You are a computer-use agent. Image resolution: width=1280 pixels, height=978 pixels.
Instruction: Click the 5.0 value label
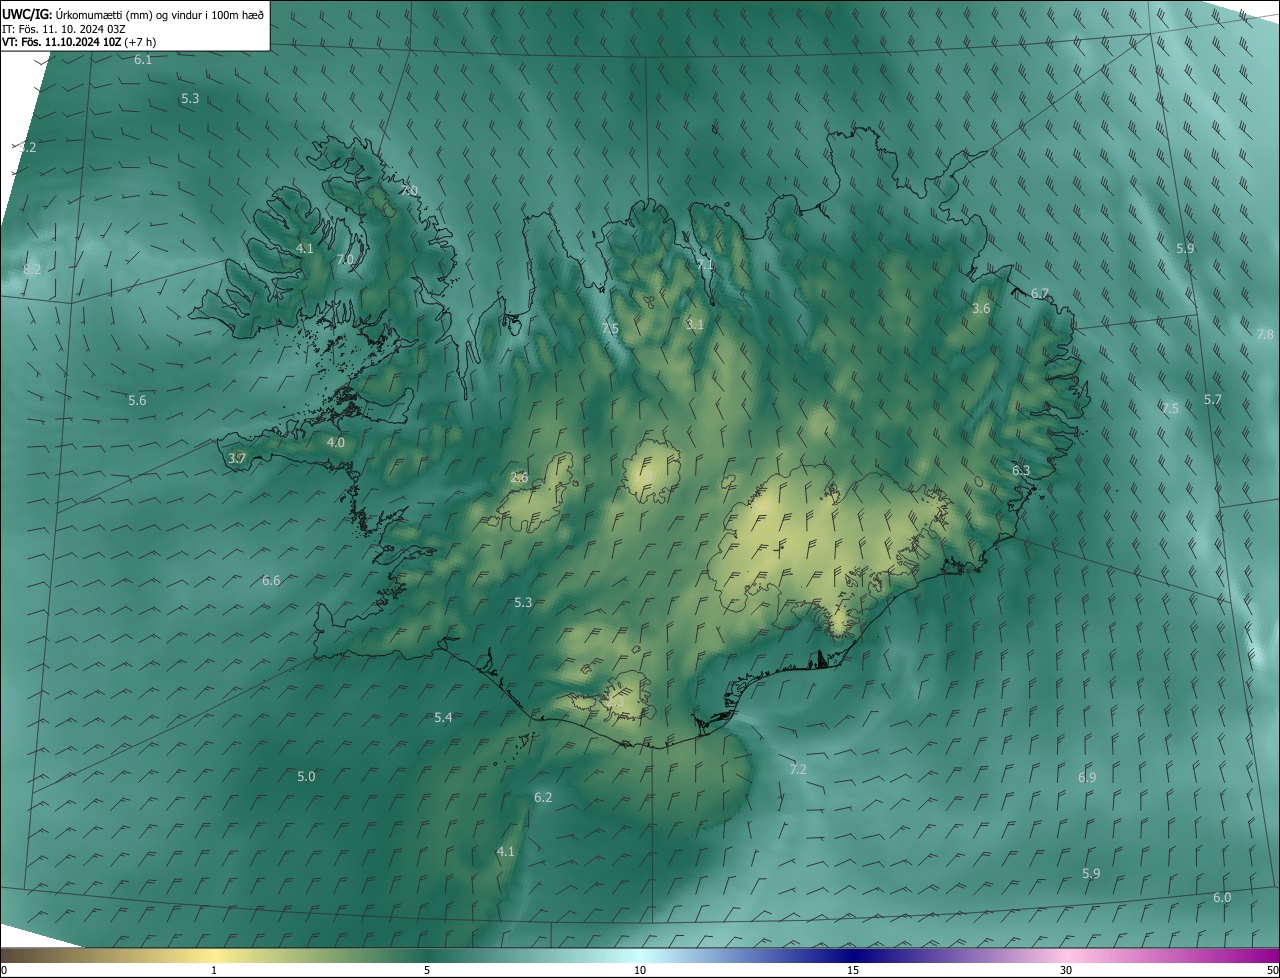point(306,777)
